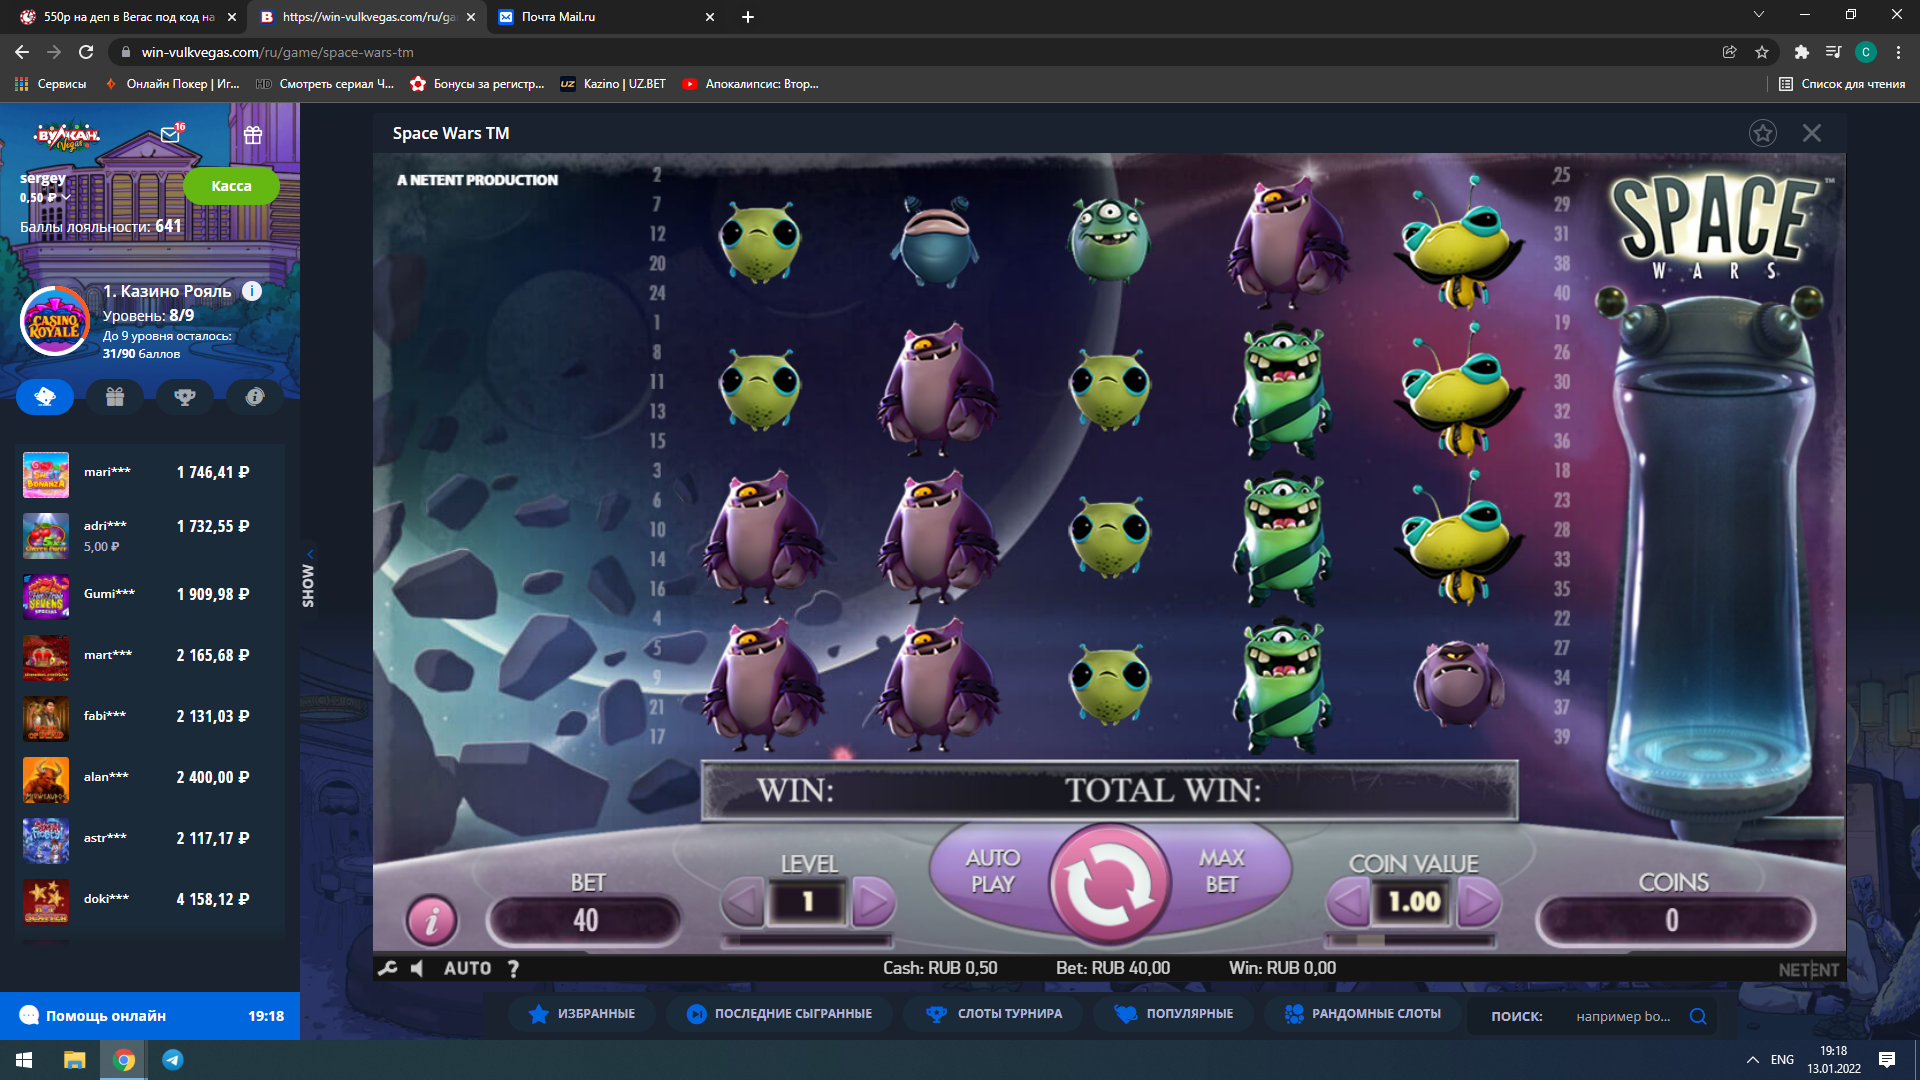This screenshot has width=1920, height=1080.
Task: Open the Kazino | UZ.BET bookmark
Action: coord(613,84)
